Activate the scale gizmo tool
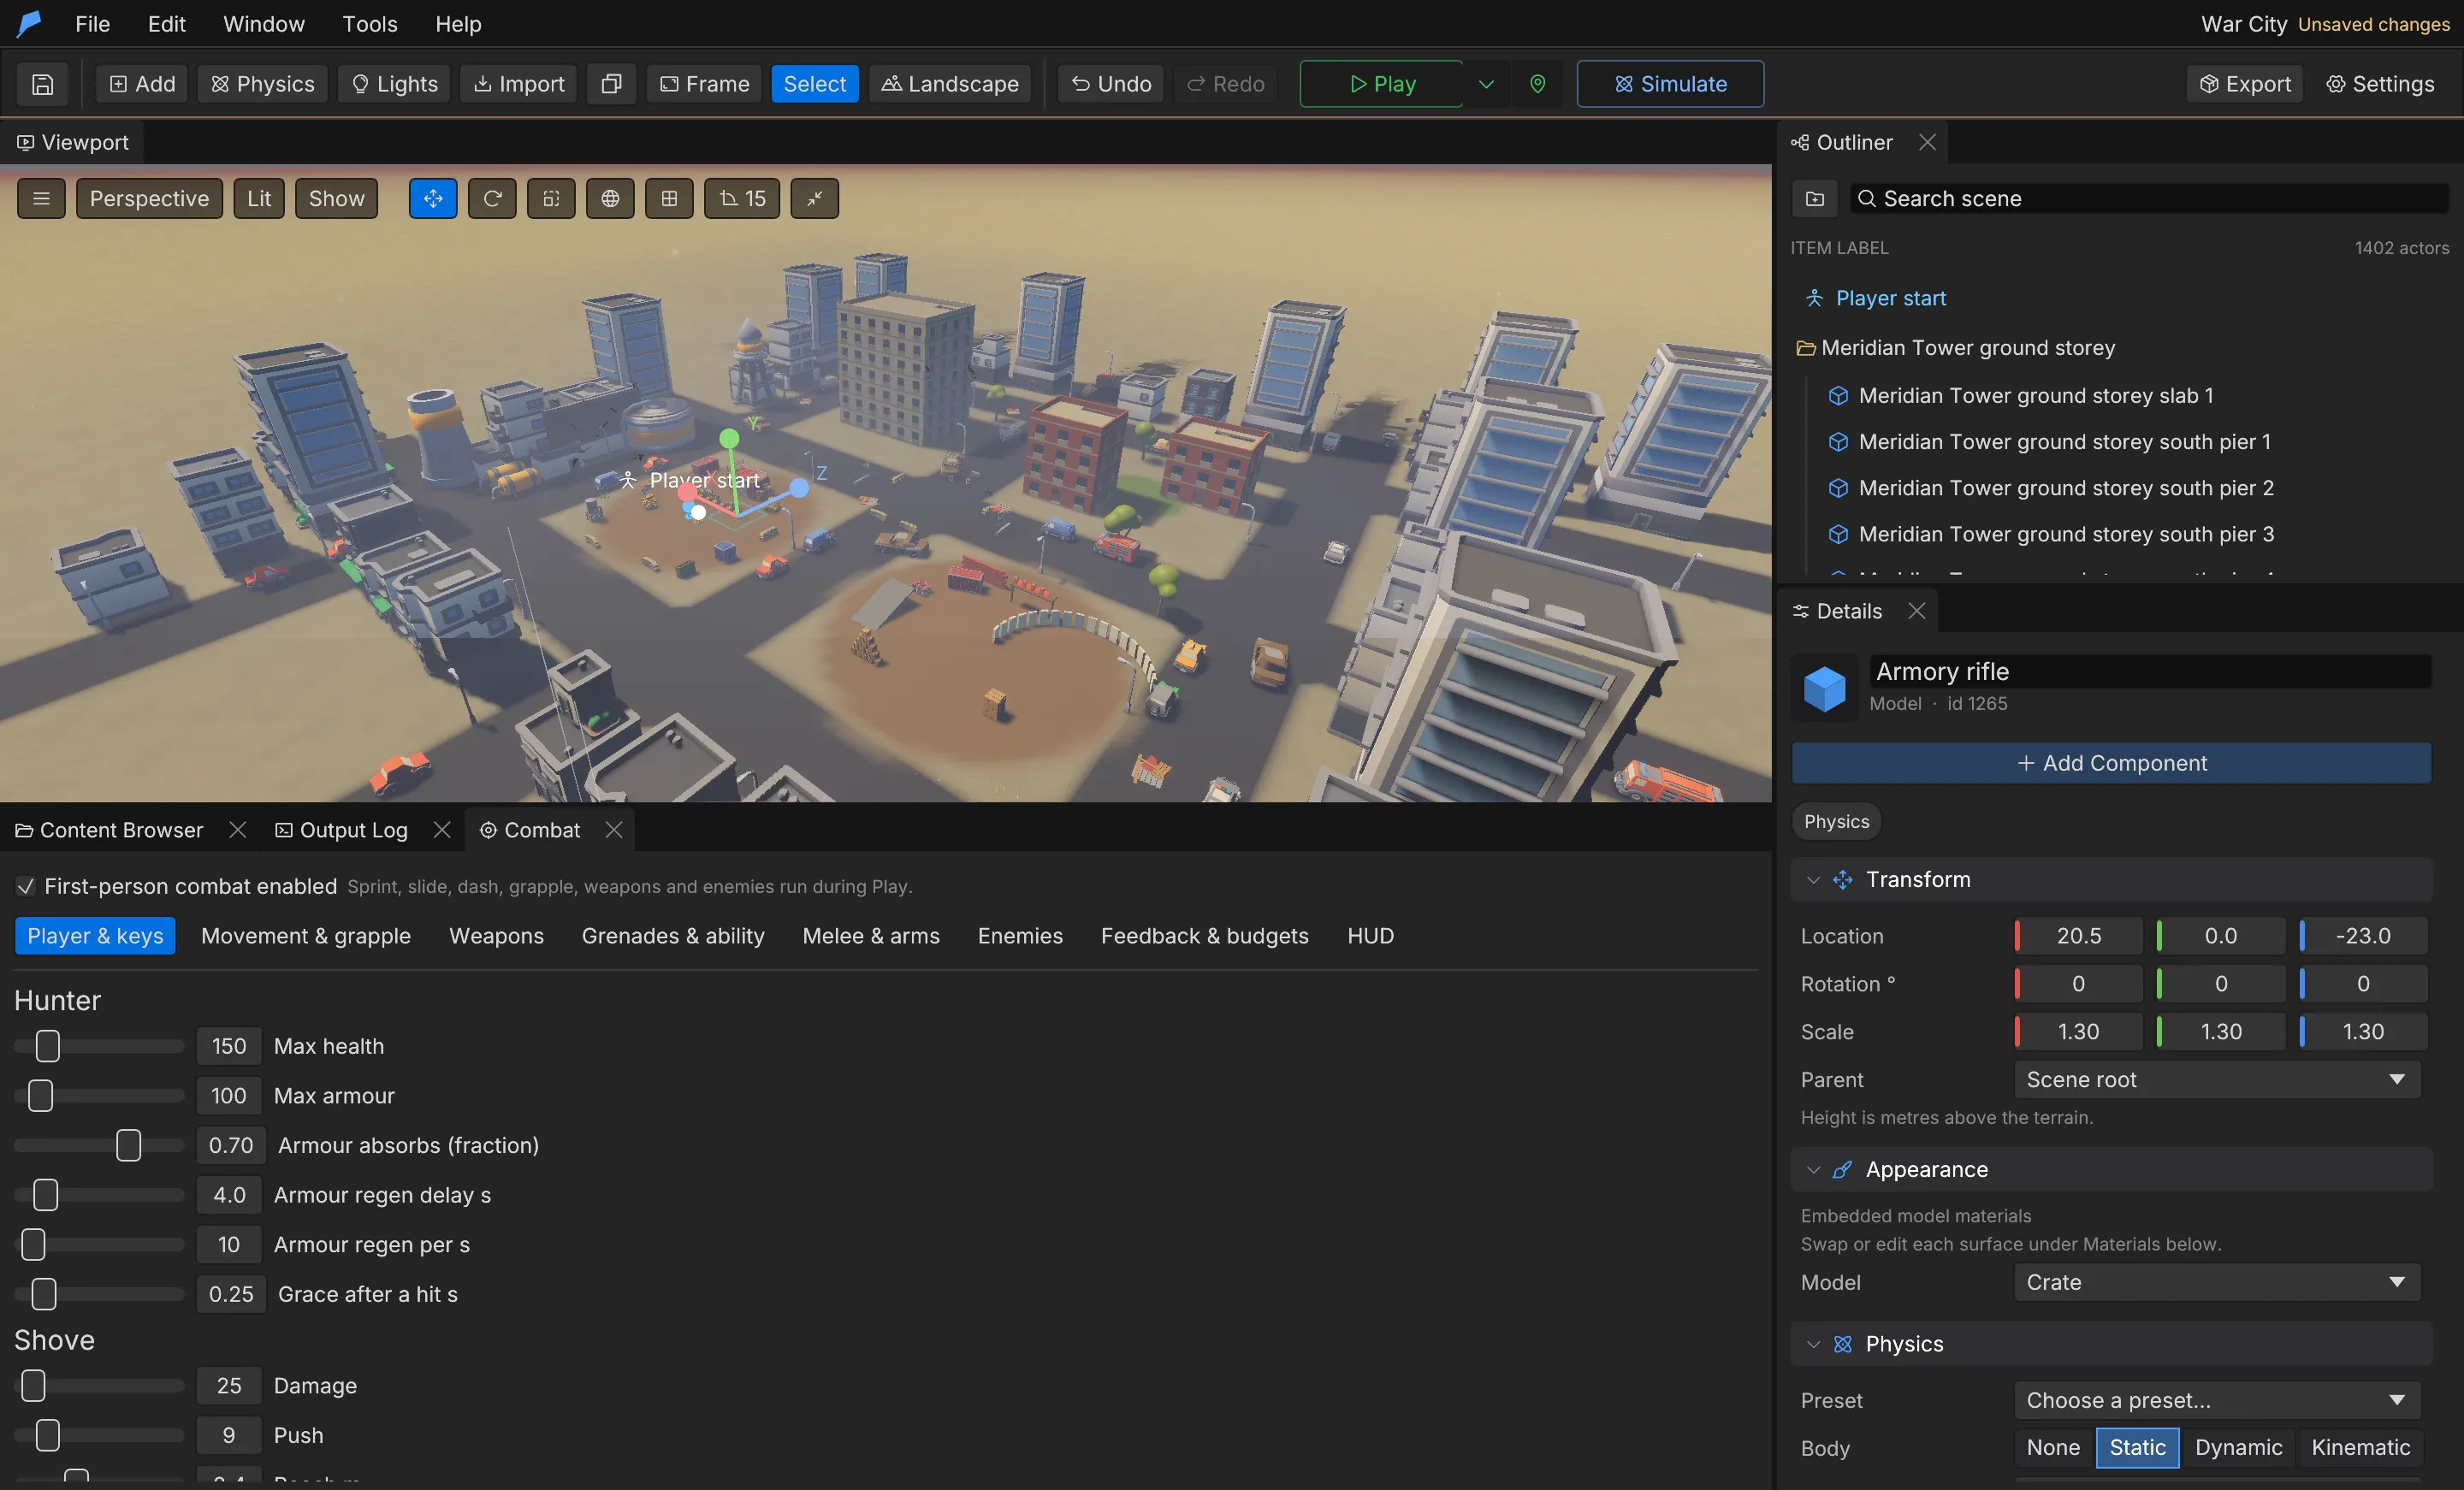This screenshot has height=1490, width=2464. tap(551, 198)
